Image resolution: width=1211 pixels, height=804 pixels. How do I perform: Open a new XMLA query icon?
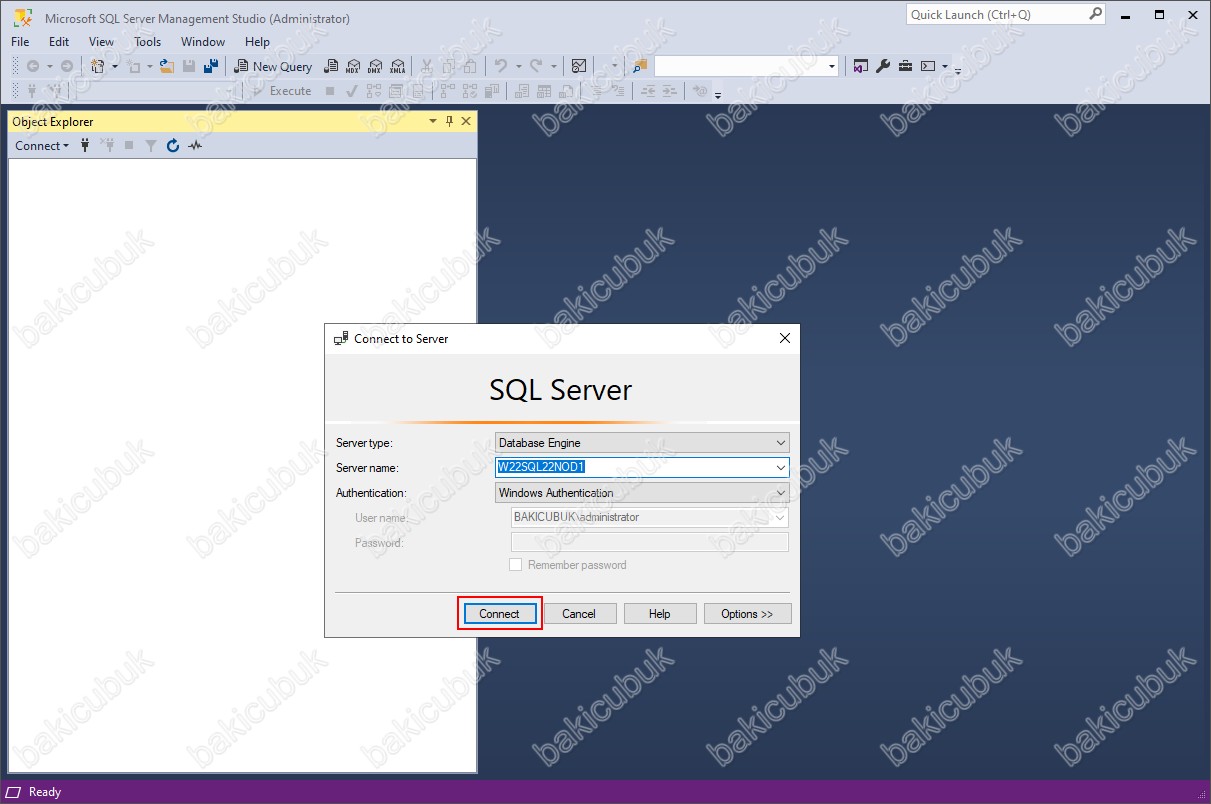(x=398, y=66)
